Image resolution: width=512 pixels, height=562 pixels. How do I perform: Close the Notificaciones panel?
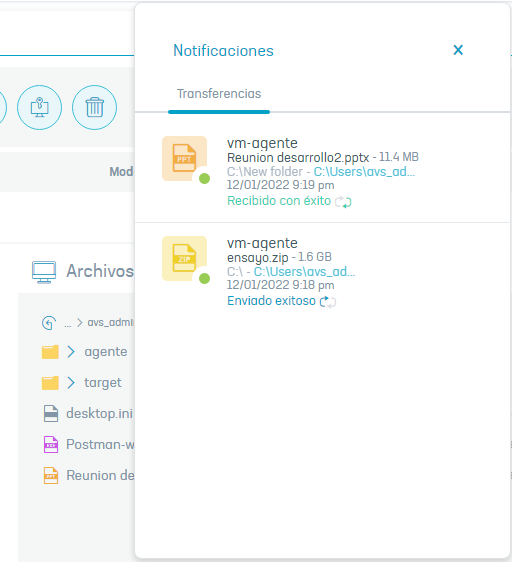pyautogui.click(x=458, y=50)
